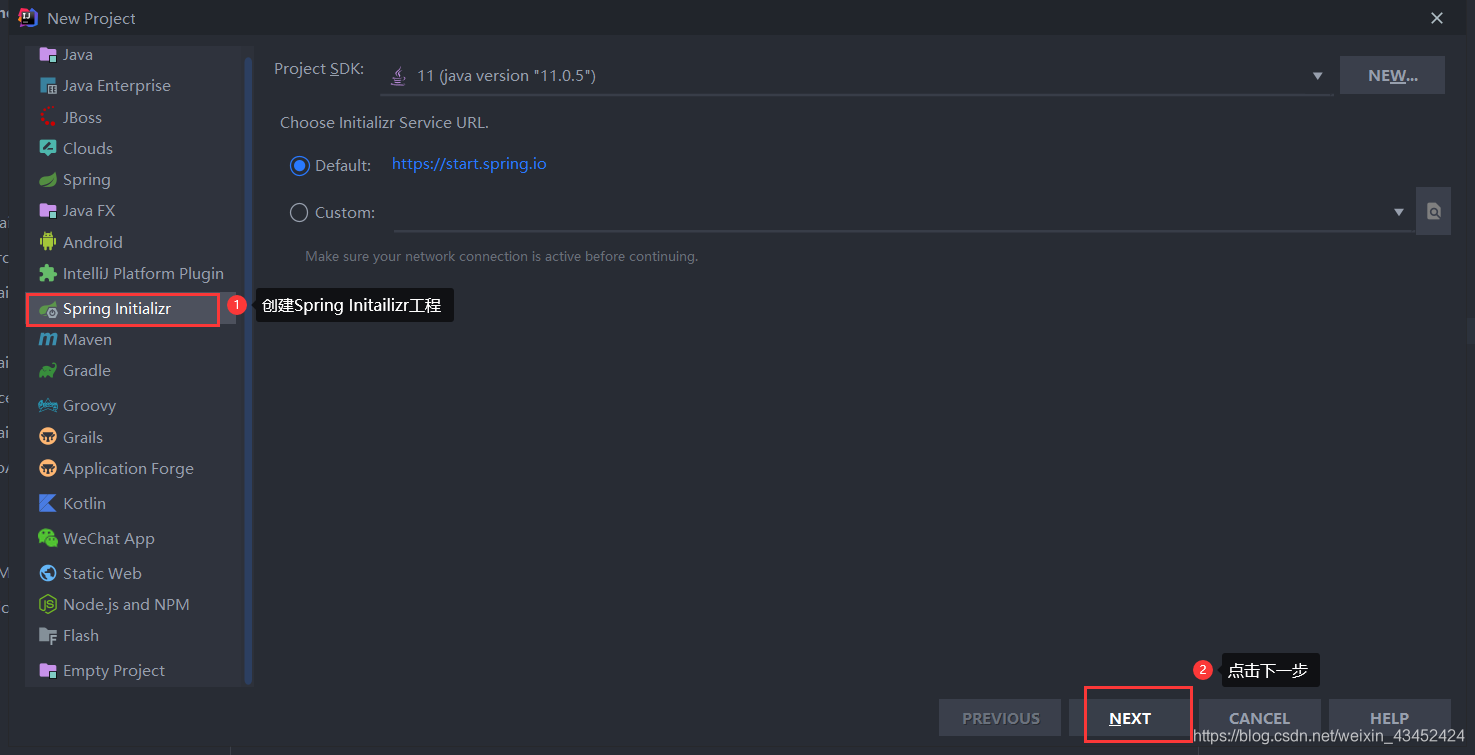Click the project type list scrollbar
Viewport: 1475px width, 755px height.
(x=248, y=370)
